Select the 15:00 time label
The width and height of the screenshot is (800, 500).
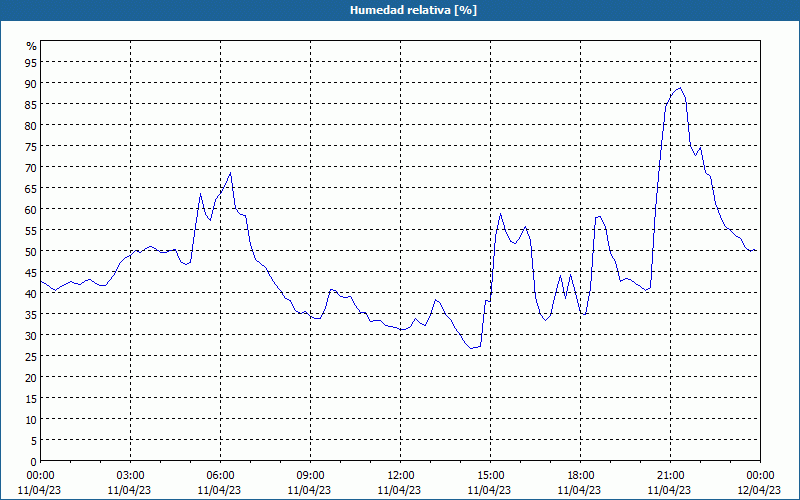[490, 476]
